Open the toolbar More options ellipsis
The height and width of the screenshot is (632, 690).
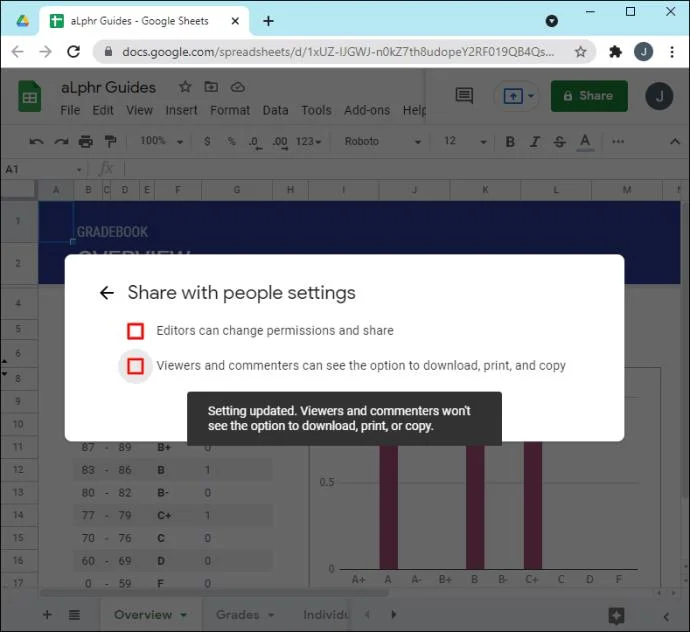[618, 141]
